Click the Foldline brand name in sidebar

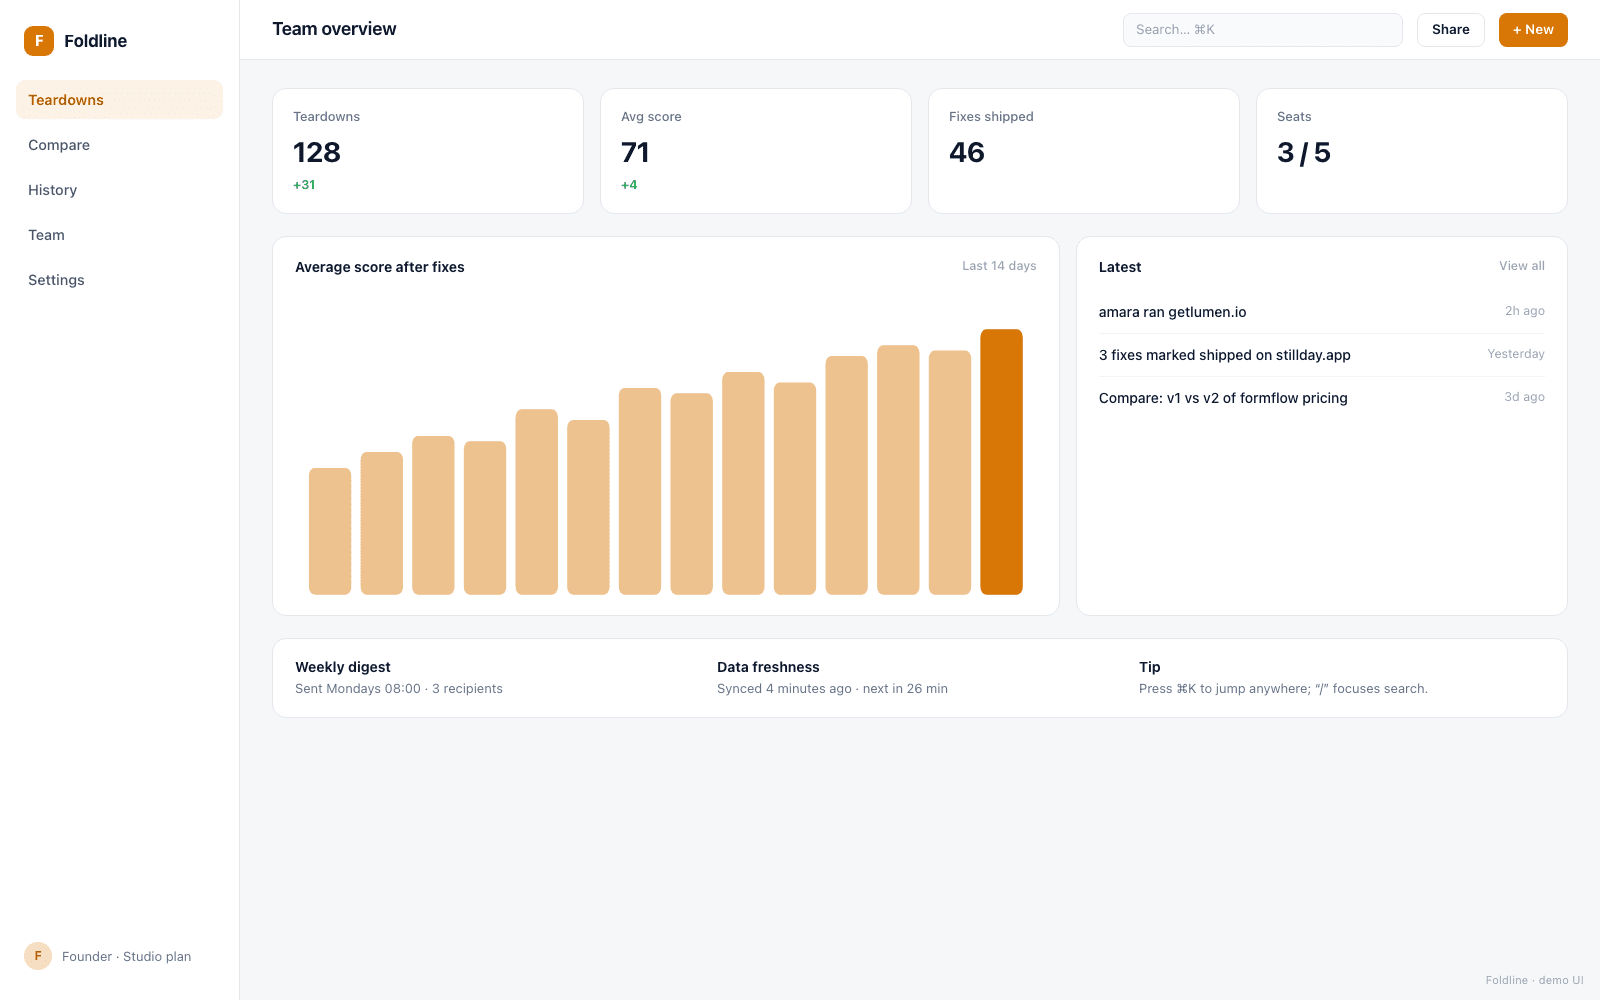pyautogui.click(x=96, y=41)
